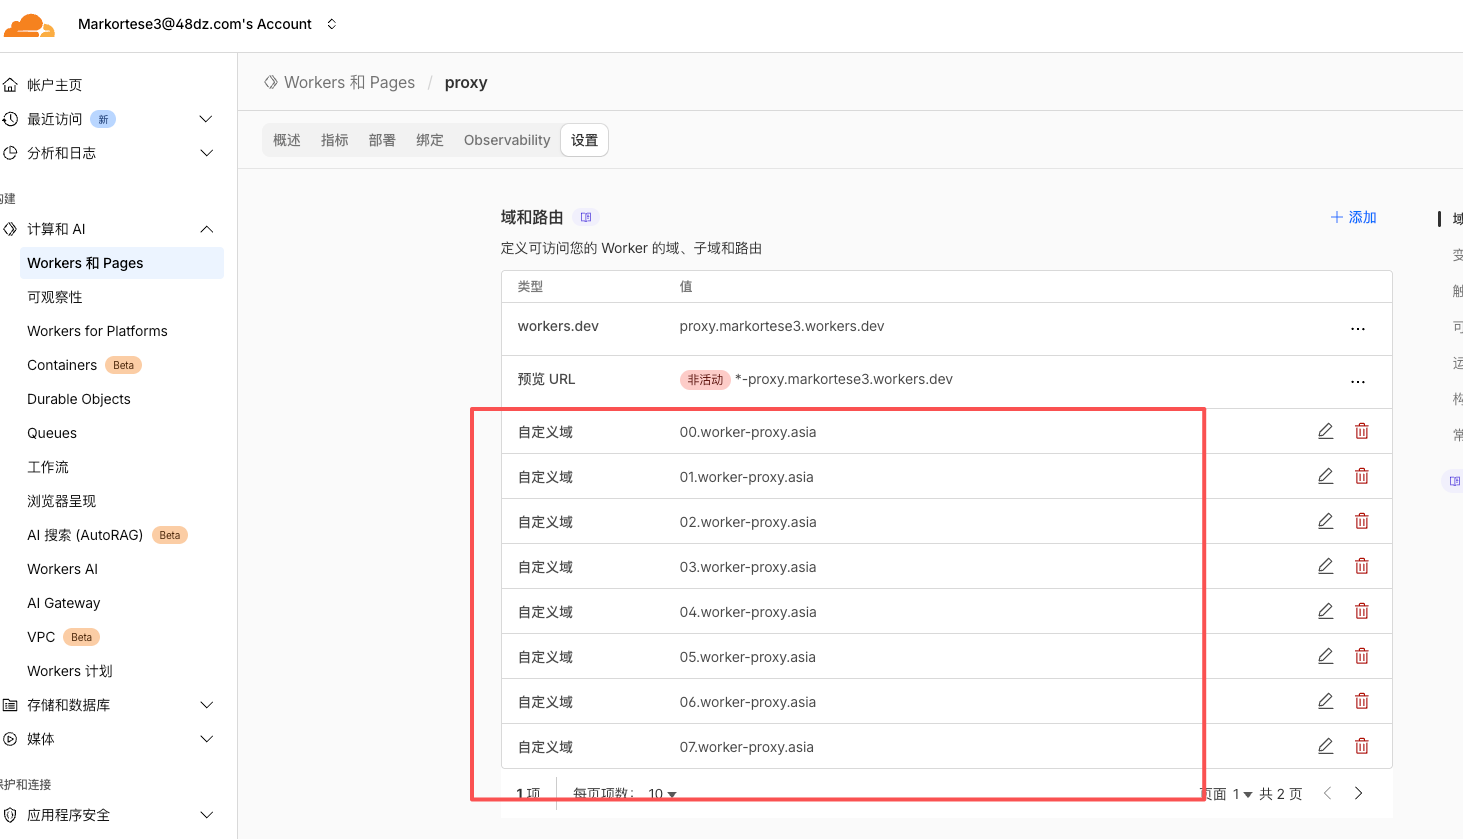This screenshot has height=839, width=1463.
Task: Open the account switcher dropdown
Action: point(331,24)
